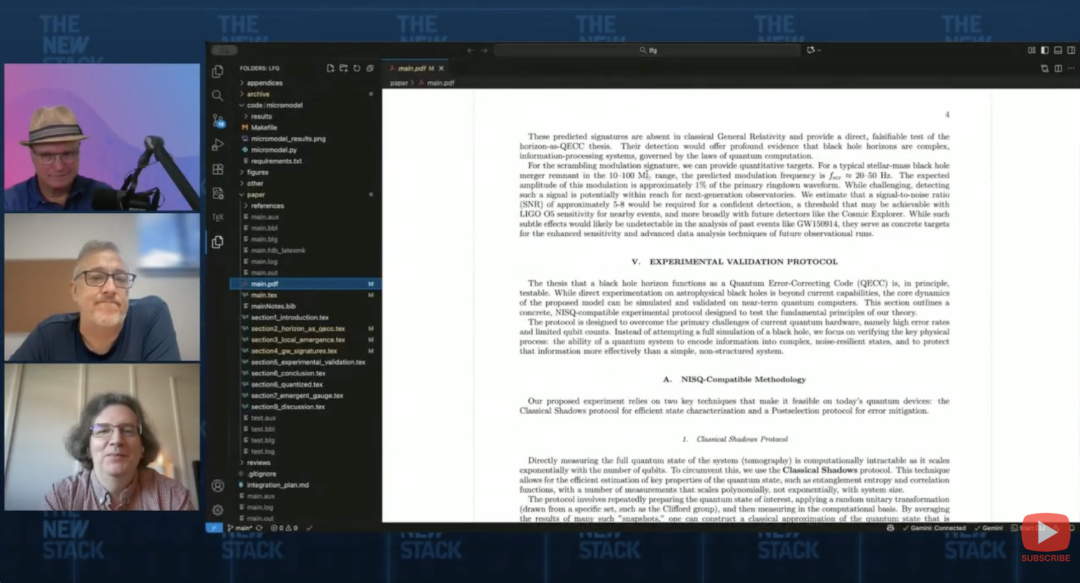The width and height of the screenshot is (1080, 583).
Task: Expand the reviews folder
Action: click(x=258, y=462)
